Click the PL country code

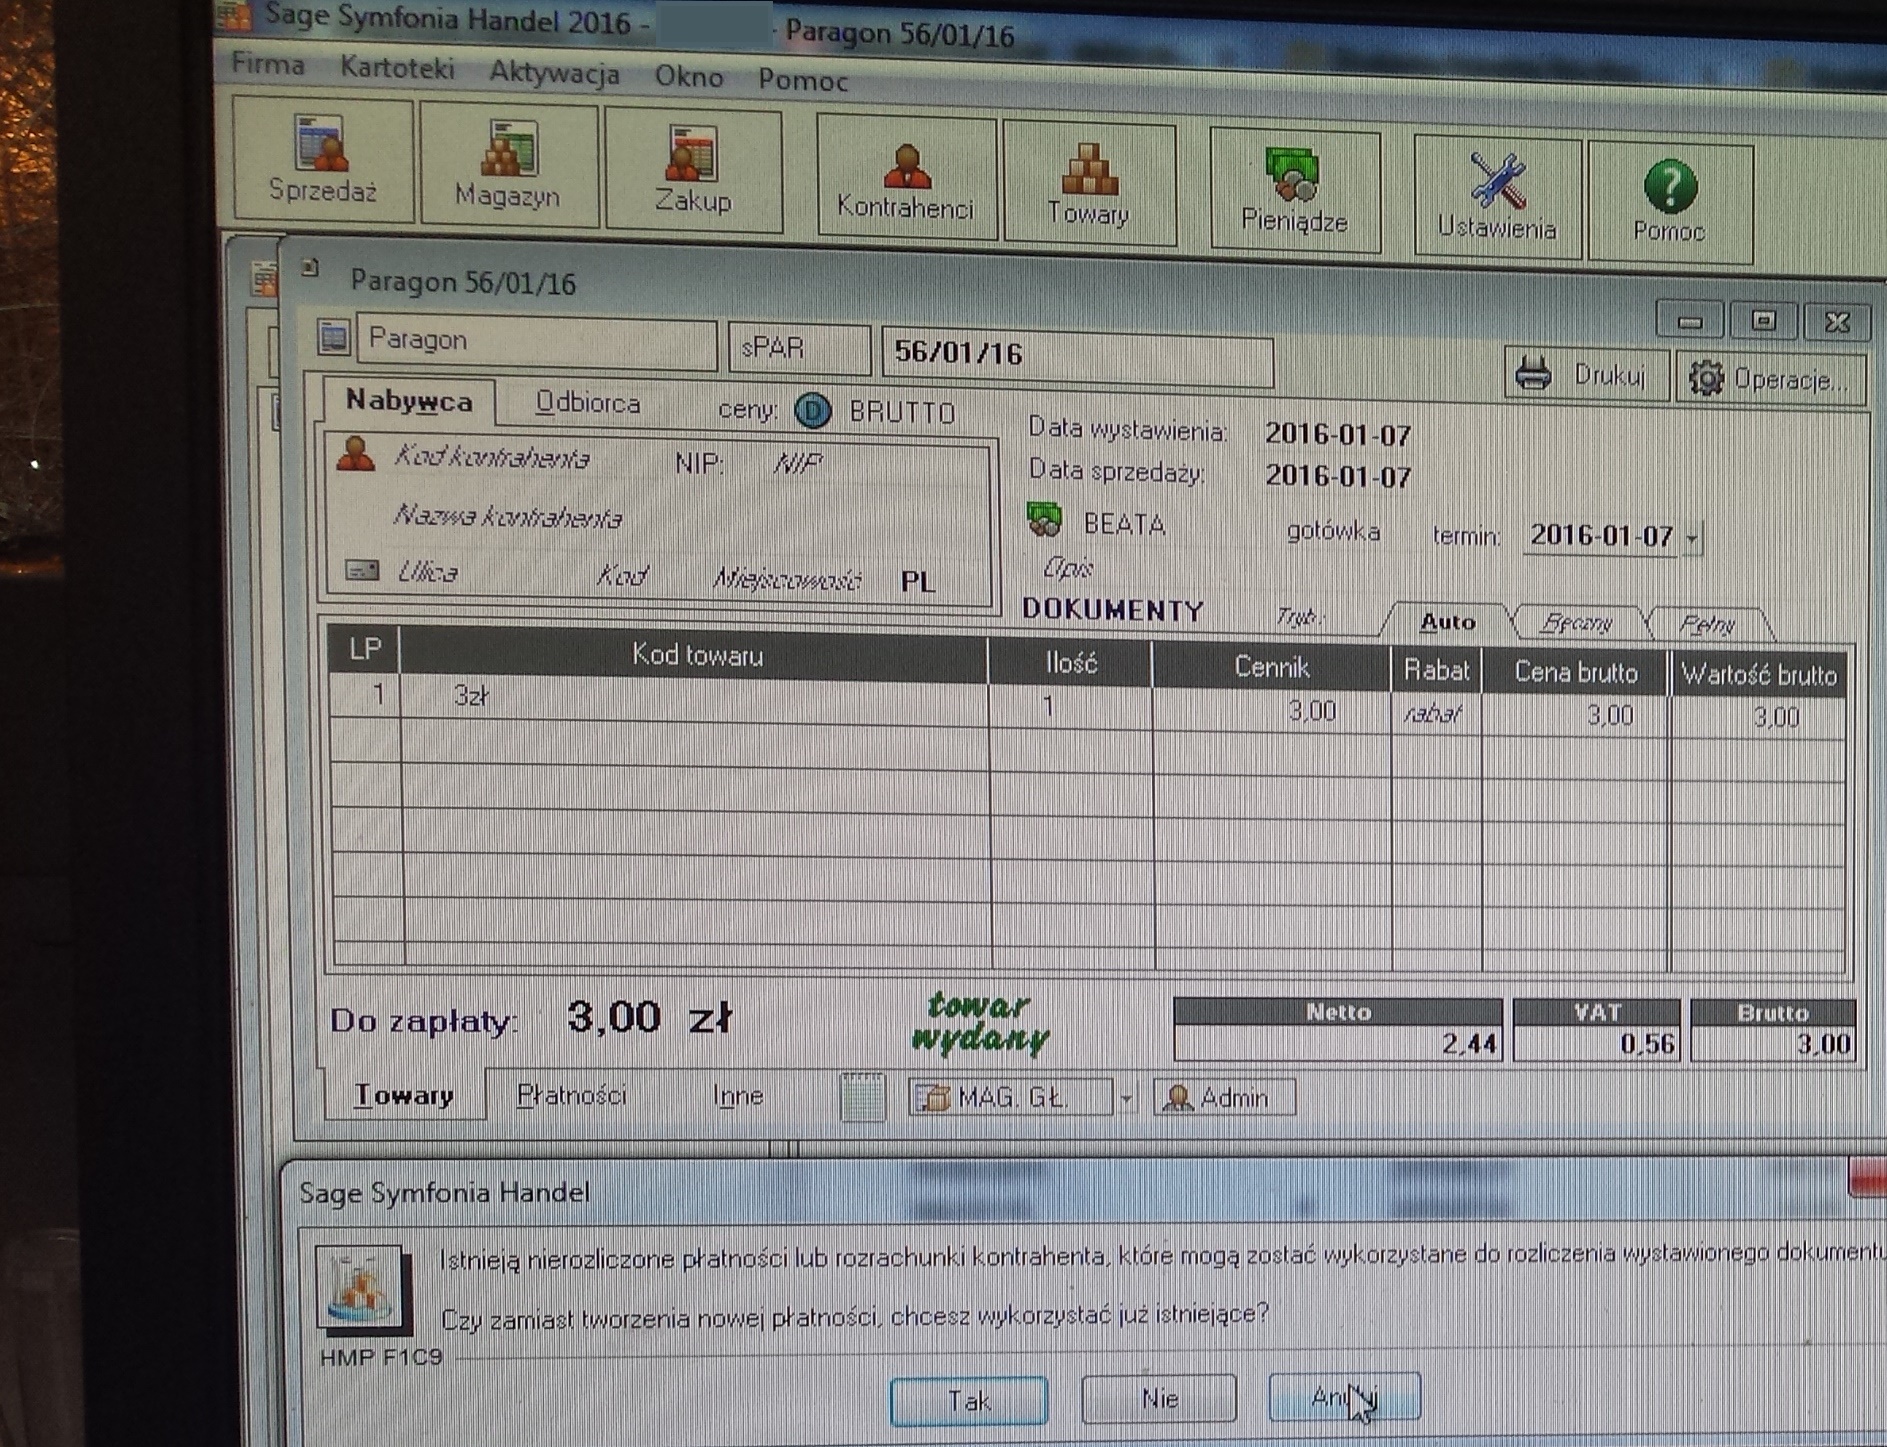click(918, 581)
